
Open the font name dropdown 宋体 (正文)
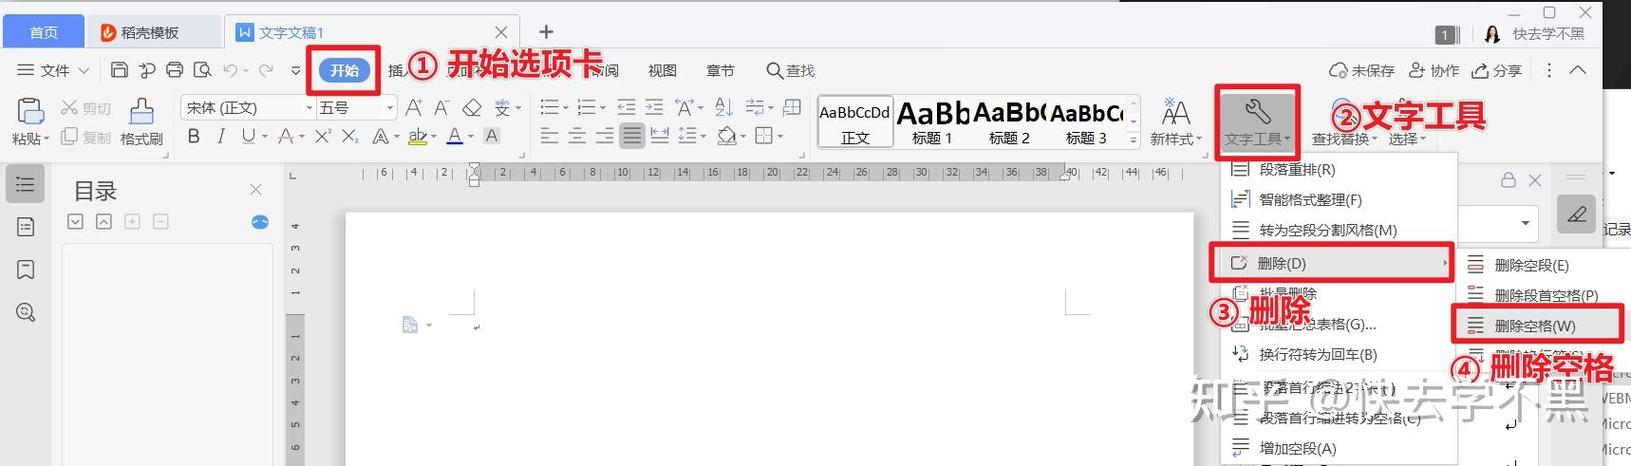[310, 107]
